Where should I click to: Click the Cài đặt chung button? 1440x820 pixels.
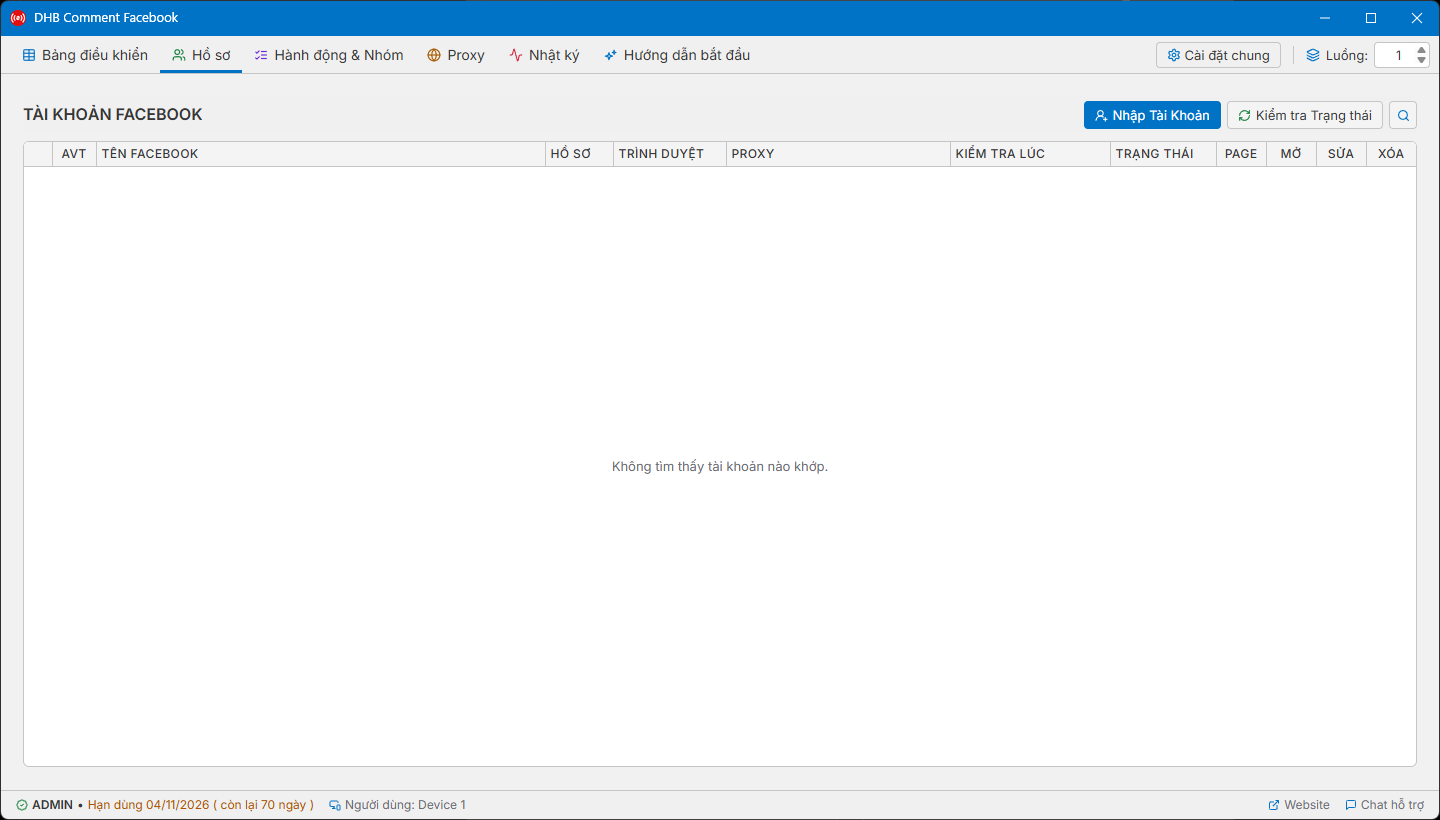pos(1218,55)
